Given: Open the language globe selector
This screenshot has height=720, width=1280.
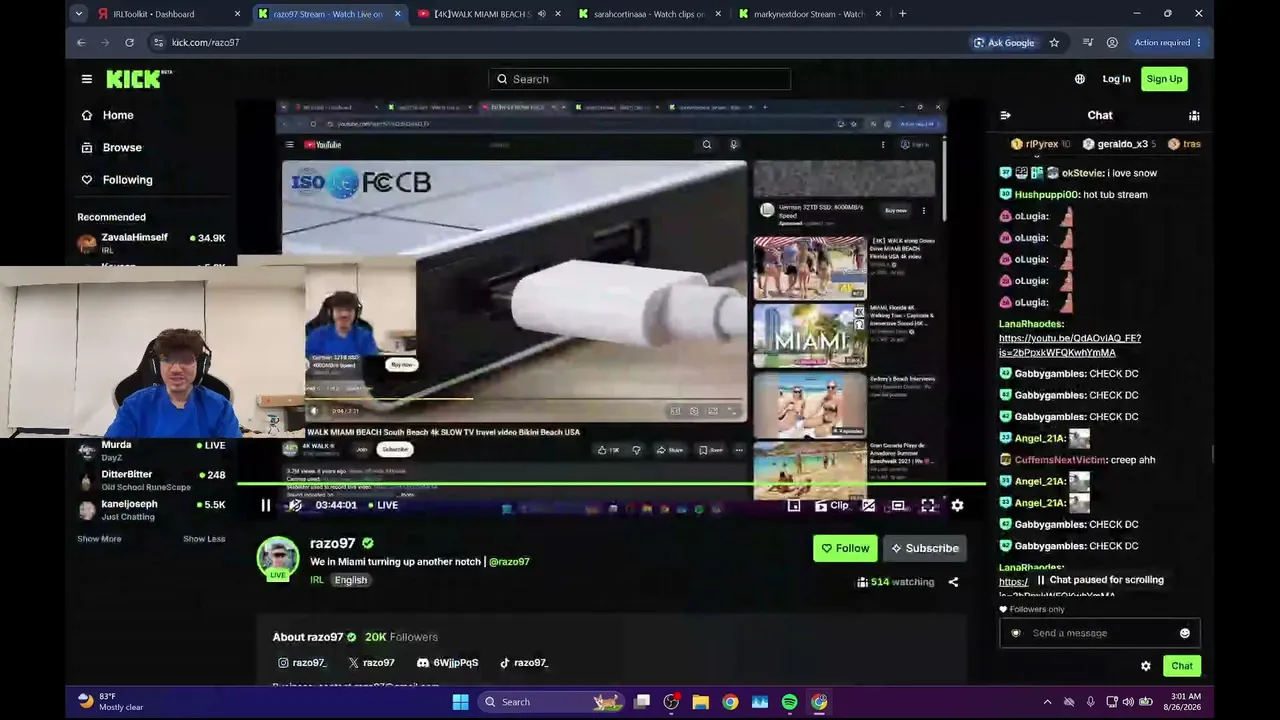Looking at the screenshot, I should [1080, 79].
